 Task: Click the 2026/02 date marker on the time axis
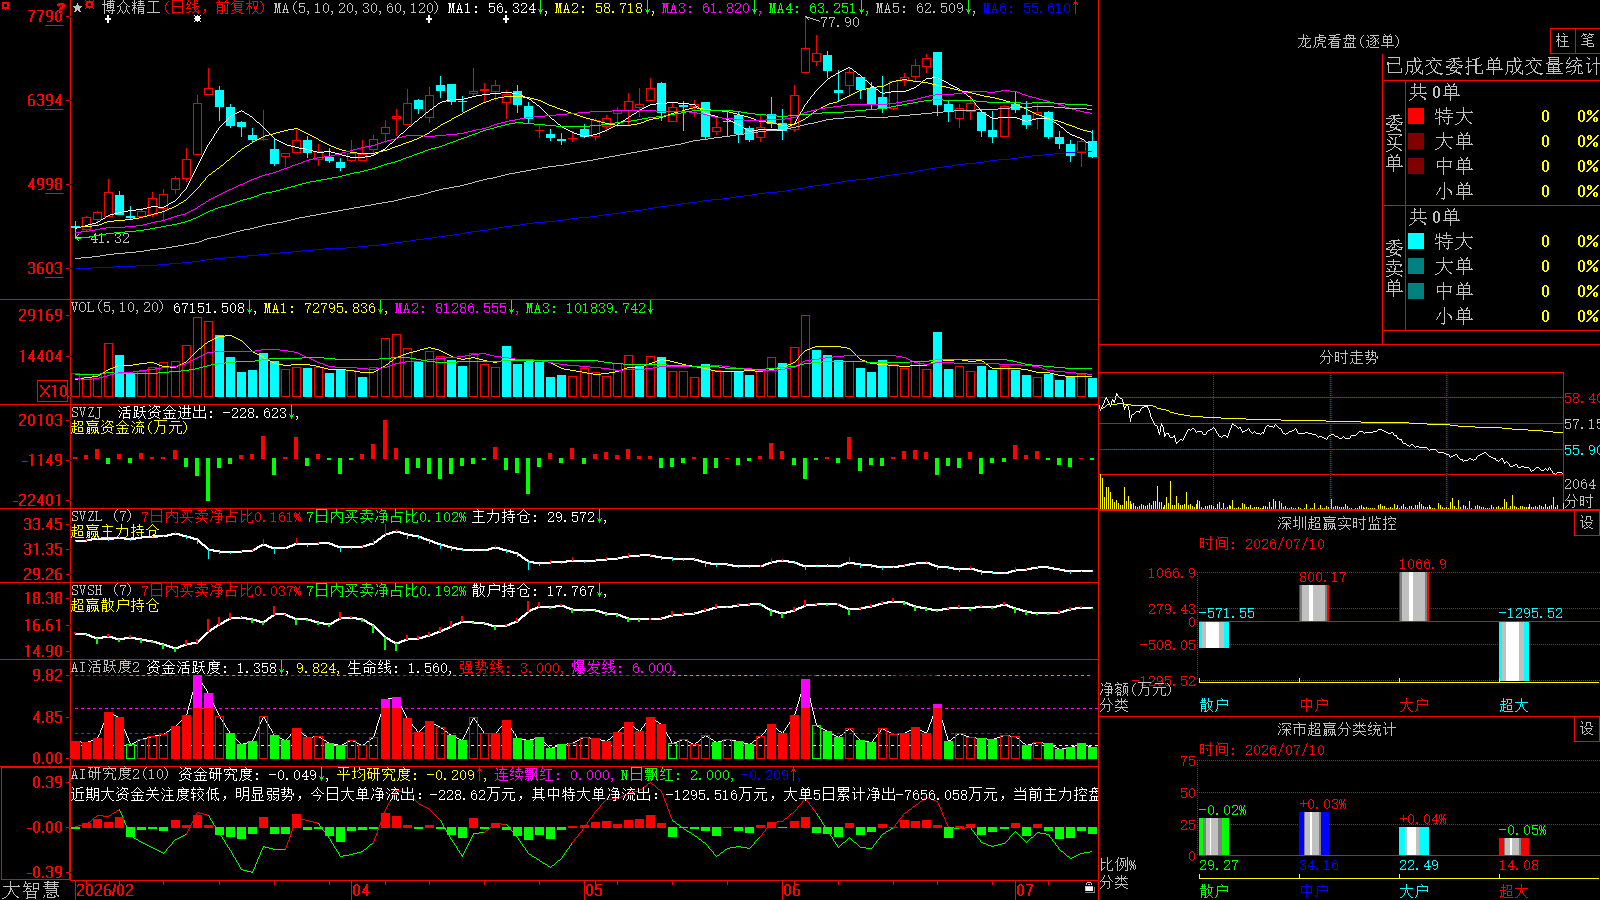(105, 890)
